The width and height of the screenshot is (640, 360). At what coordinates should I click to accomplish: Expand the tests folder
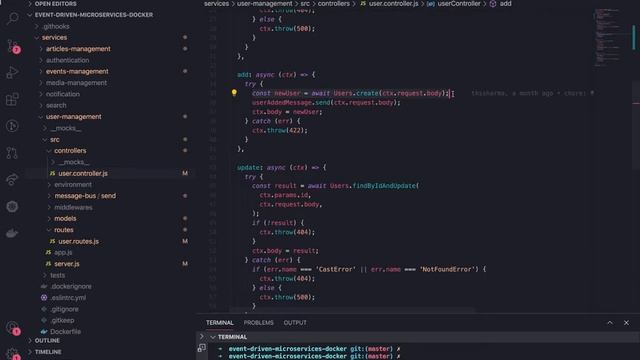[x=58, y=275]
